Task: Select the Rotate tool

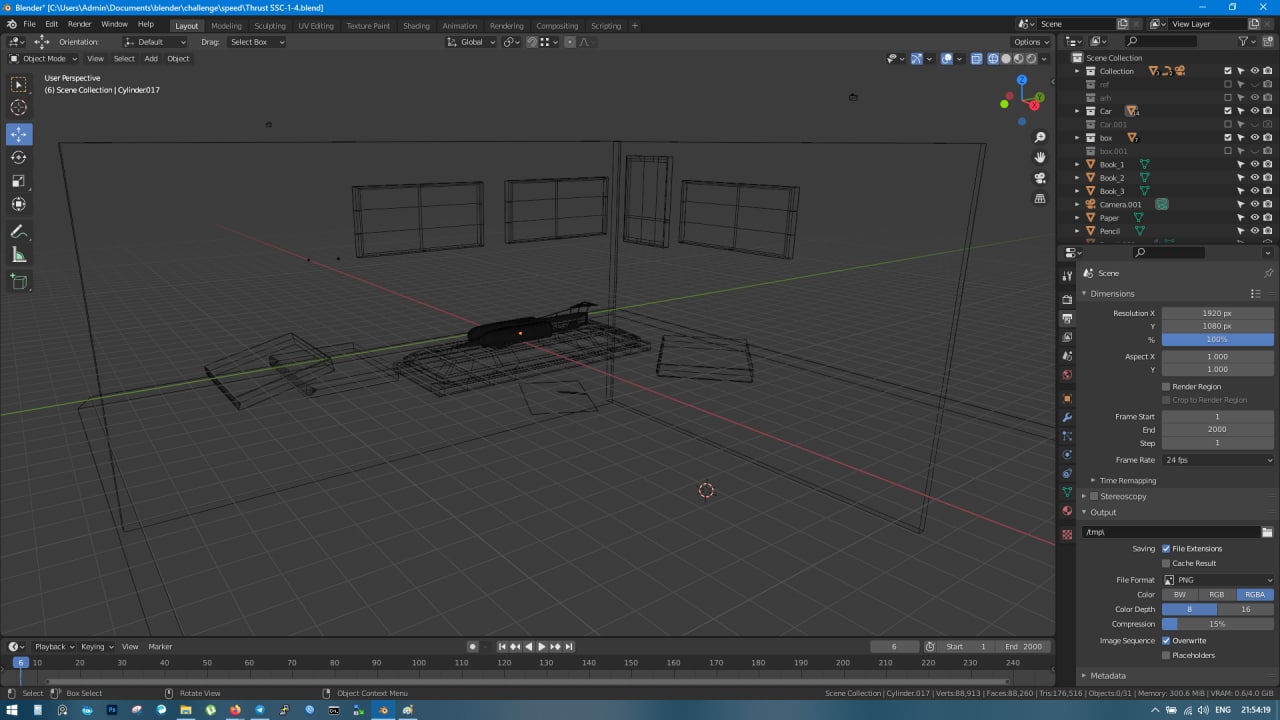Action: 19,158
